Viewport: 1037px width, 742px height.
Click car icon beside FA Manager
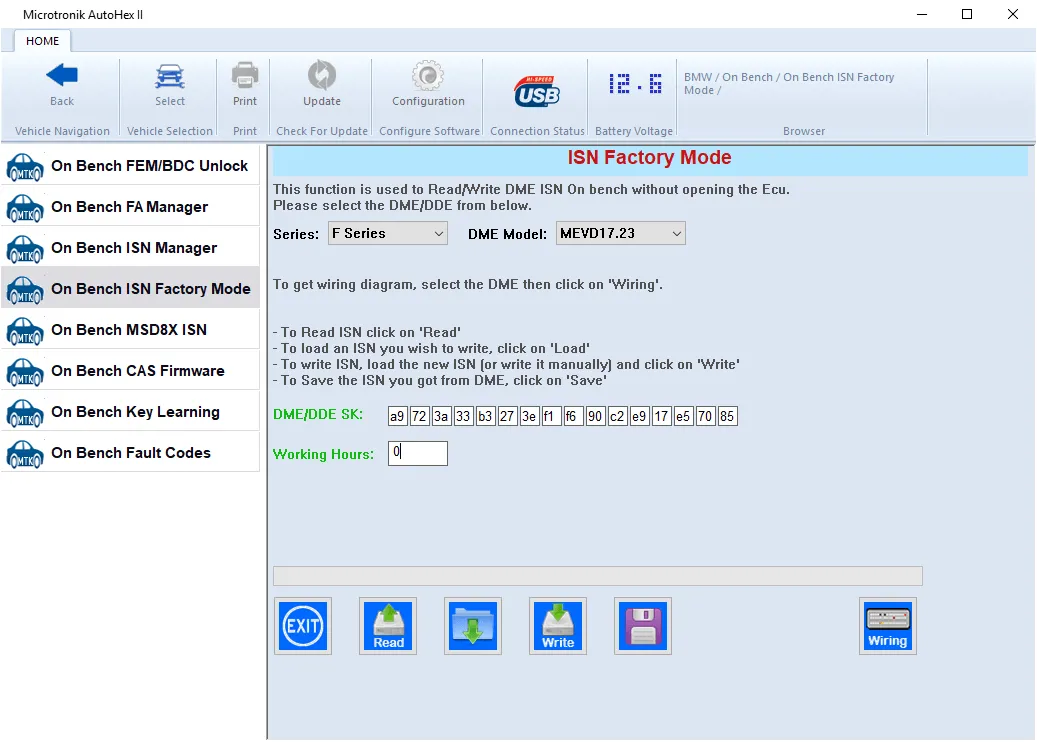coord(25,208)
